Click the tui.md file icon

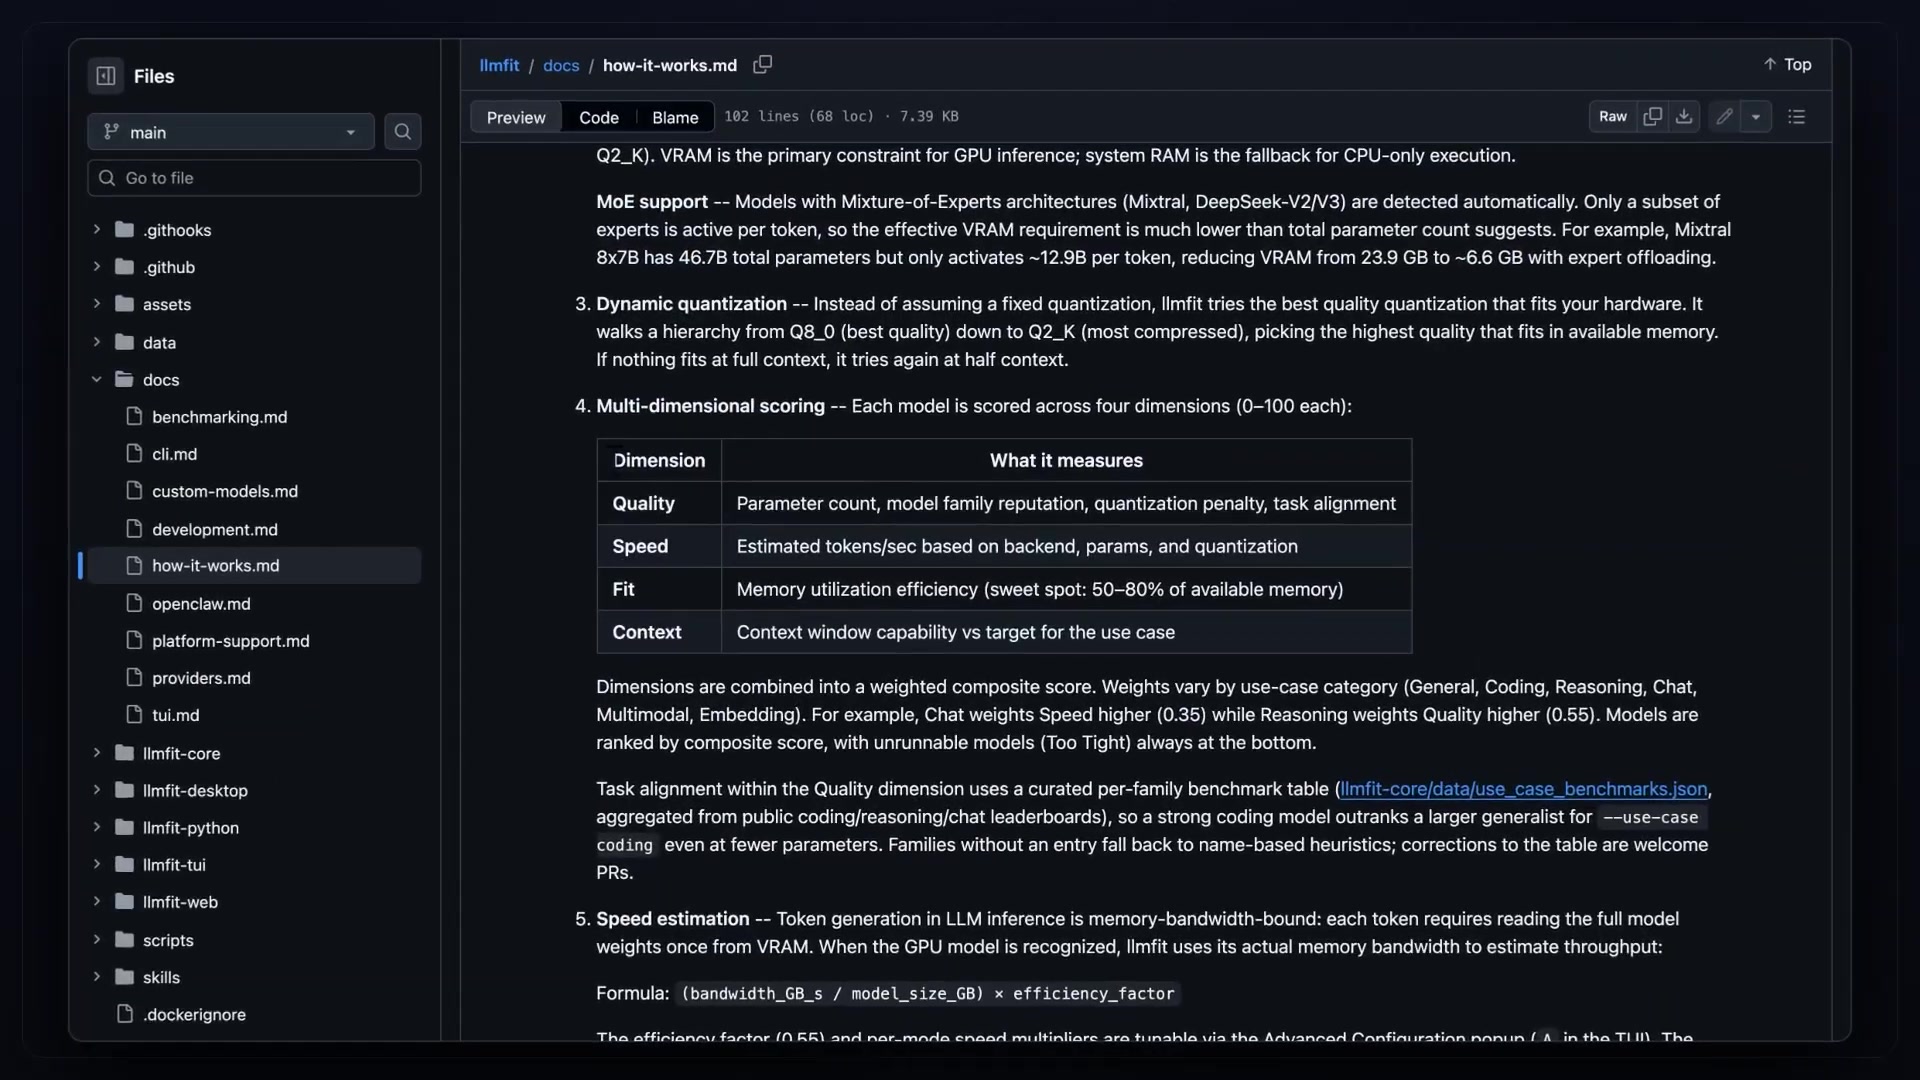134,715
